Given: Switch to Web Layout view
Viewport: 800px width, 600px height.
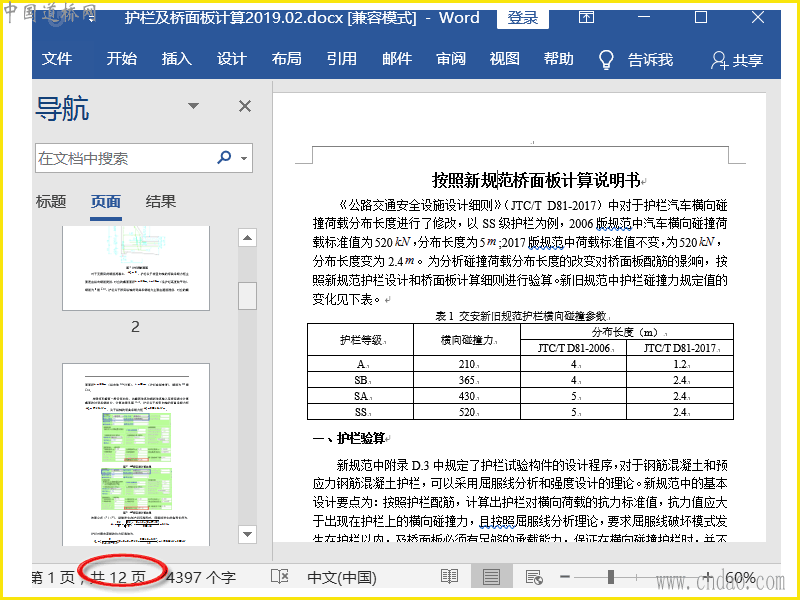Looking at the screenshot, I should (534, 577).
